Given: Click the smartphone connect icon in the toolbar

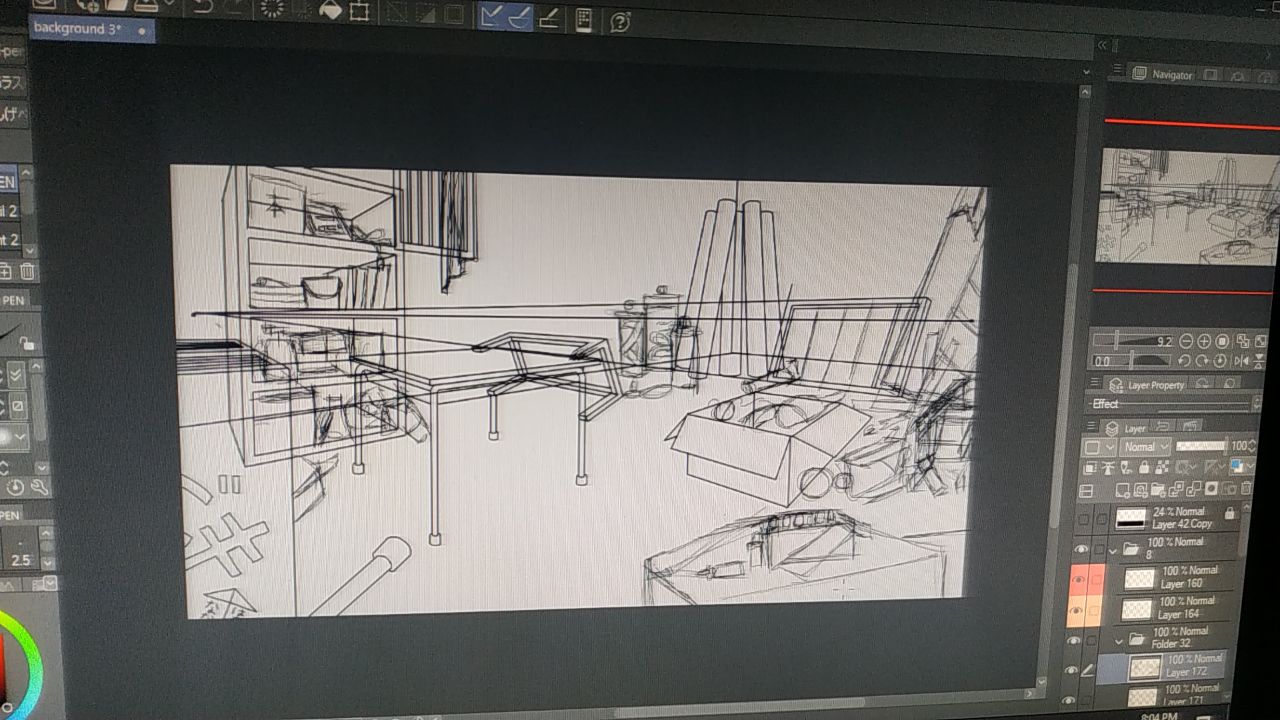Looking at the screenshot, I should point(584,20).
